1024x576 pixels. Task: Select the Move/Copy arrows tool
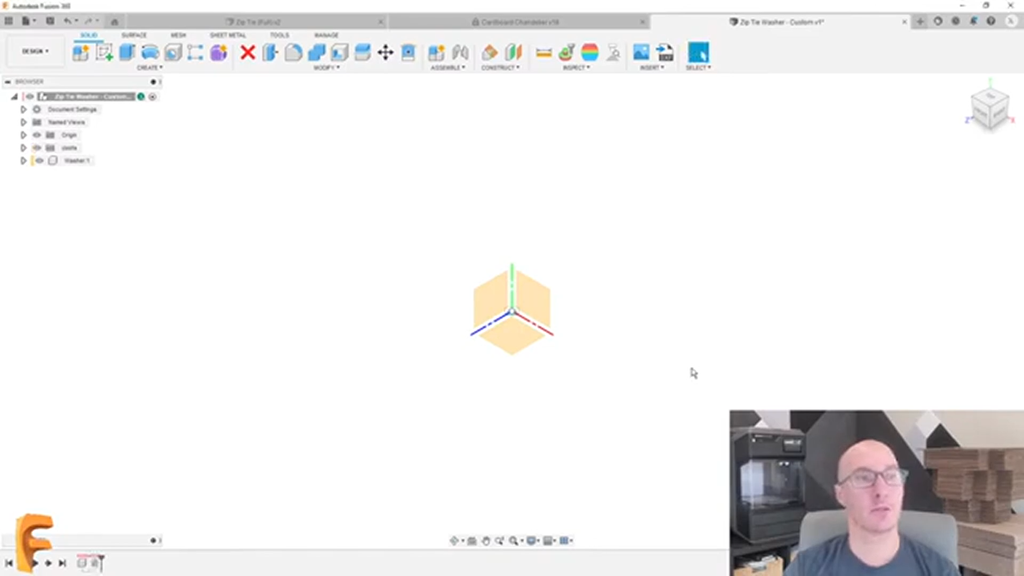(385, 52)
